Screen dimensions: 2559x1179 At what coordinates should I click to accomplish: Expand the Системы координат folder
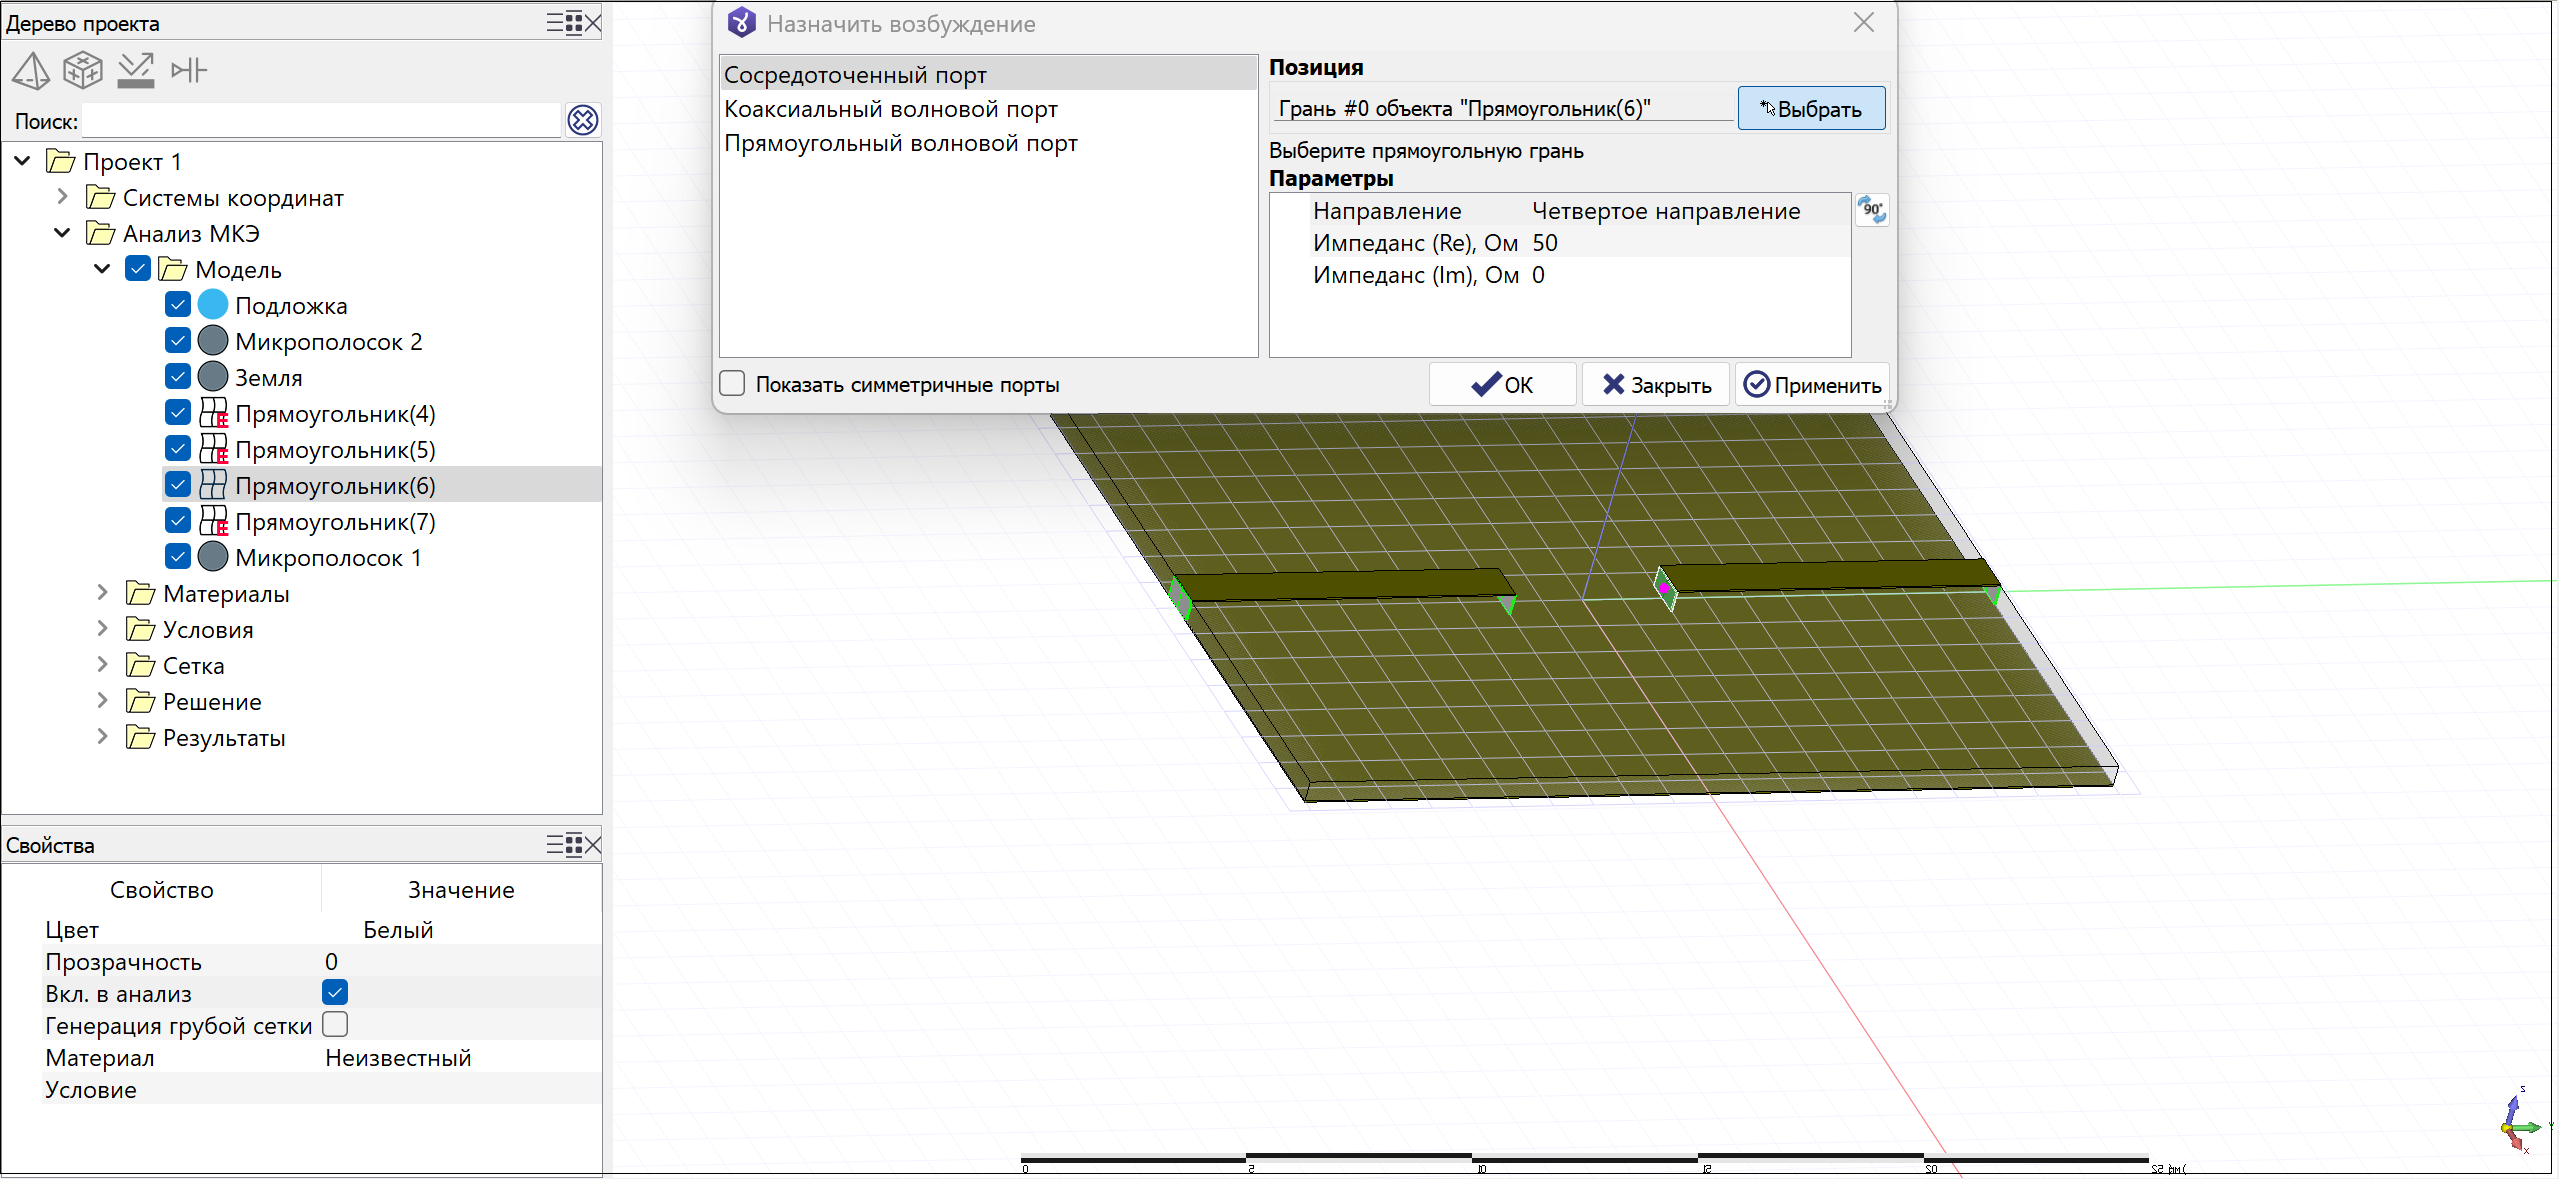click(62, 197)
